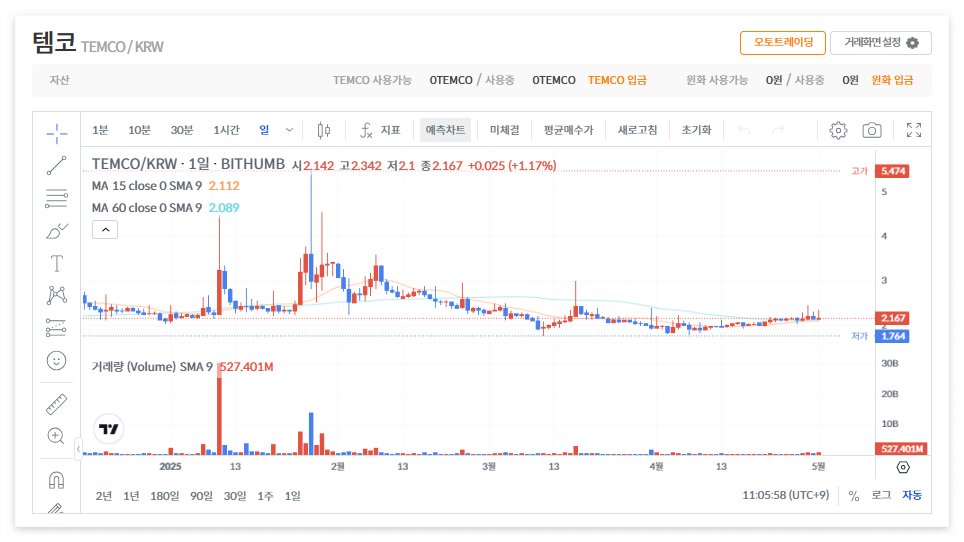Toggle the magnet snap mode
The image size is (964, 542).
(57, 480)
